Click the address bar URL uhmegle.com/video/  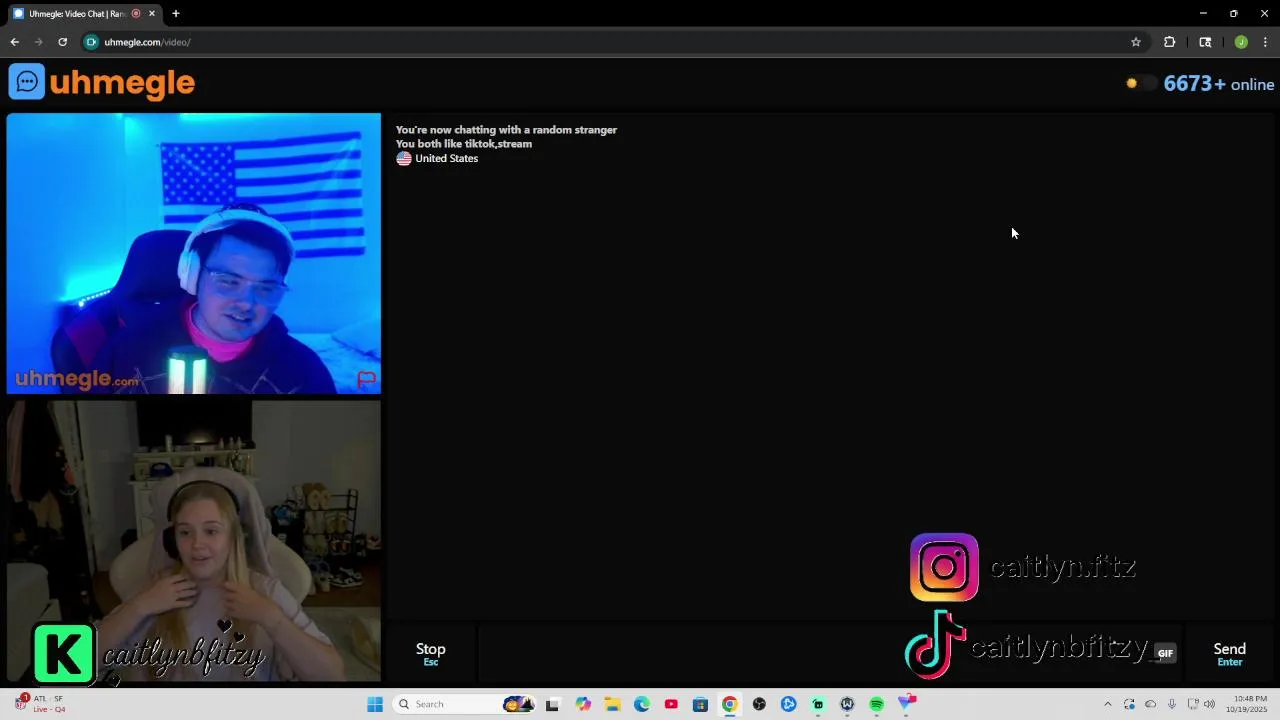tap(147, 42)
